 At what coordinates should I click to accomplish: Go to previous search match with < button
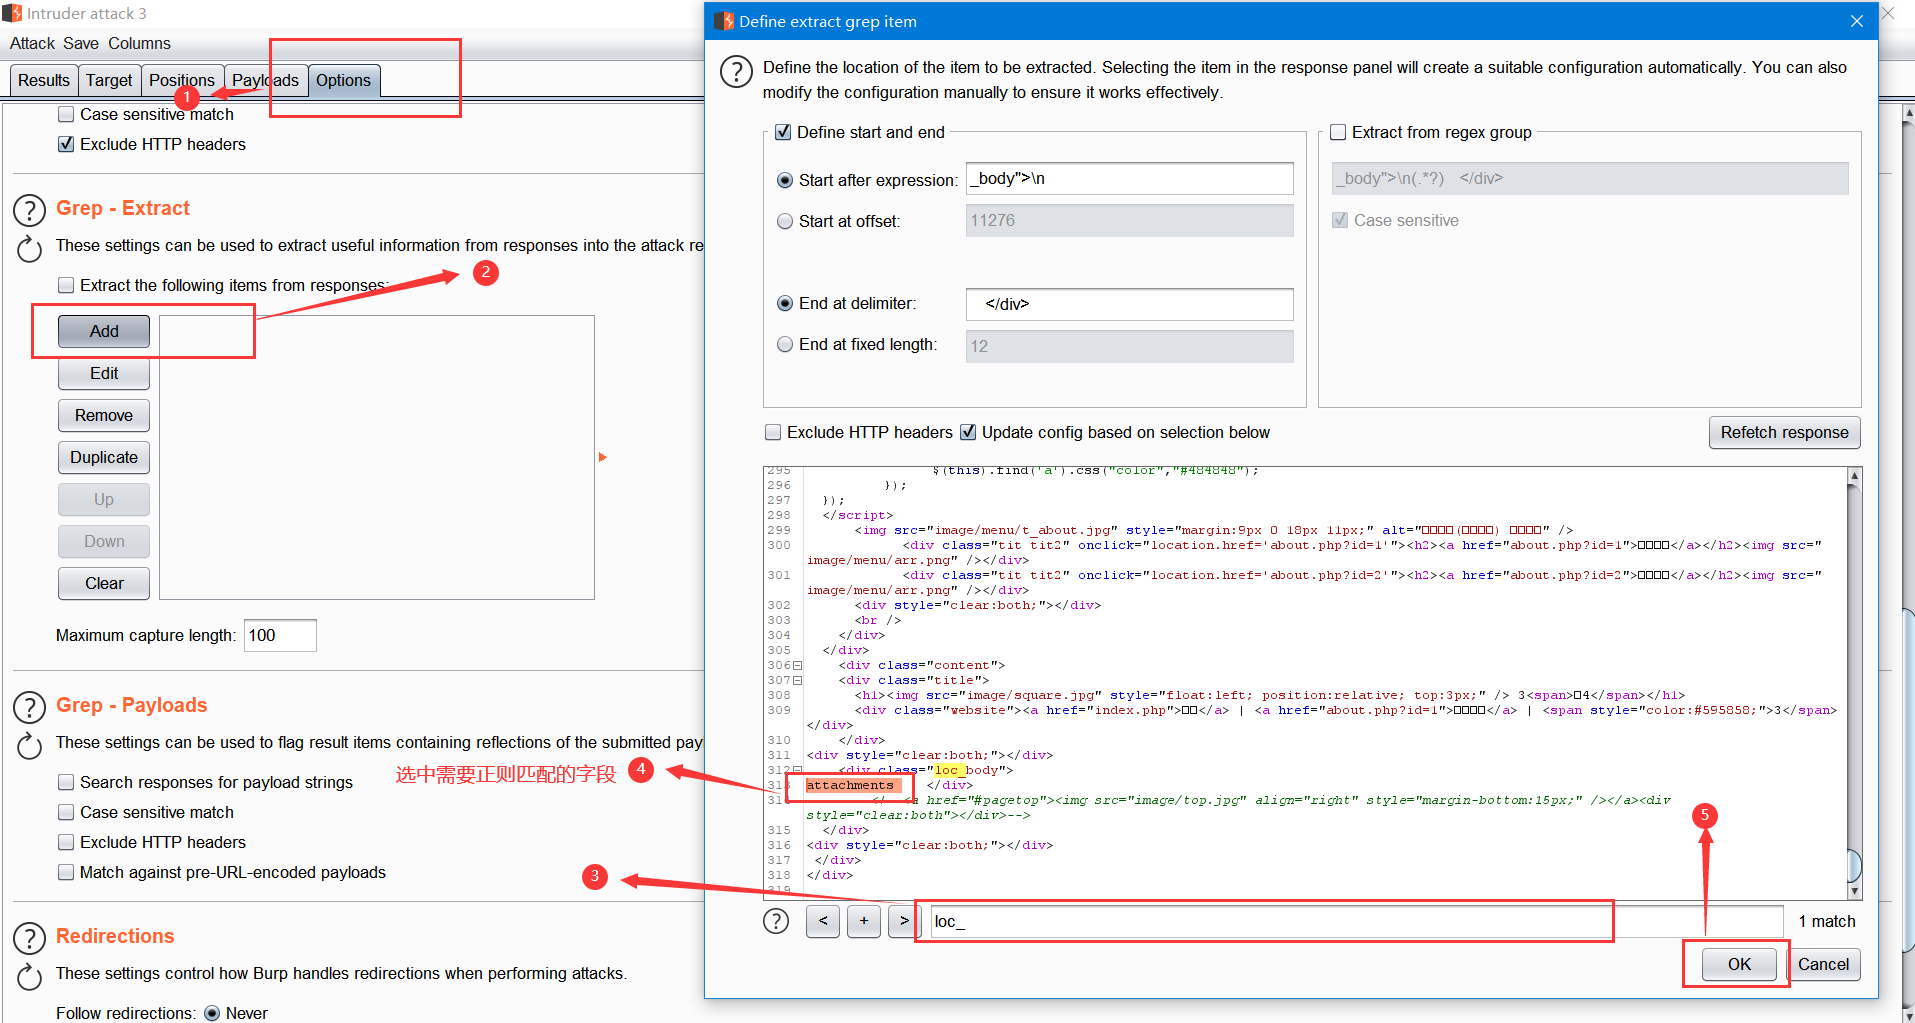click(823, 921)
